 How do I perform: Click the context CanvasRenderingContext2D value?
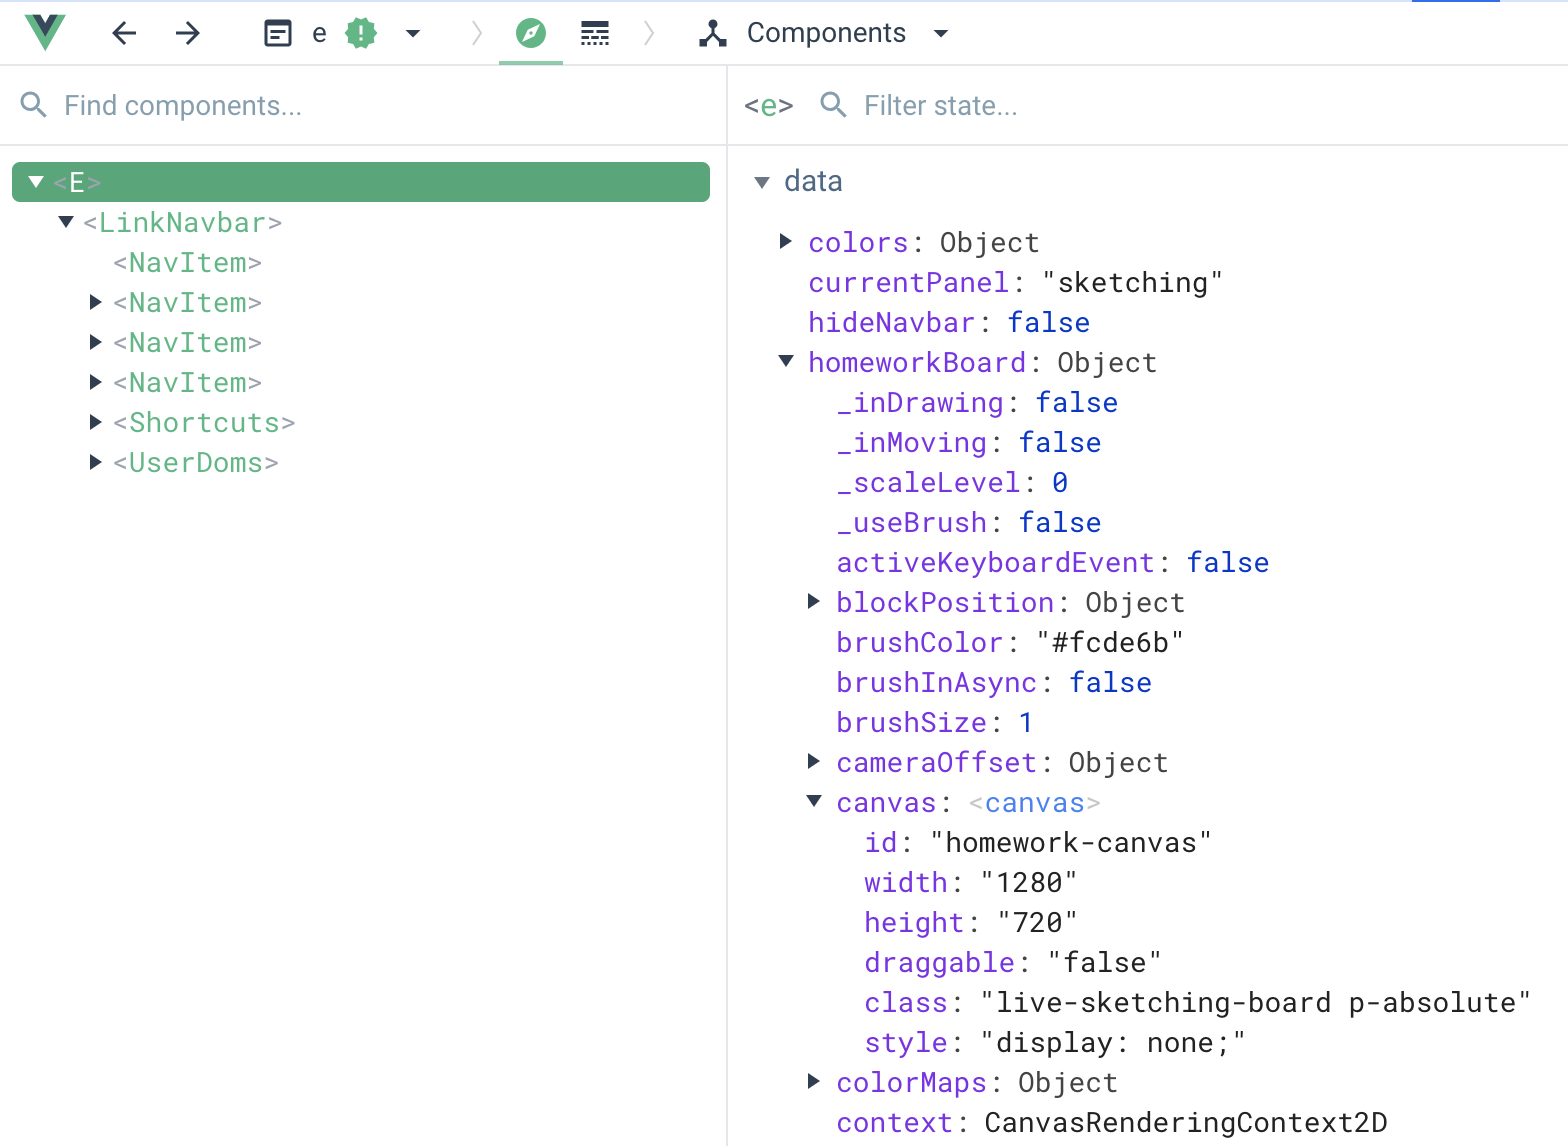(1186, 1122)
